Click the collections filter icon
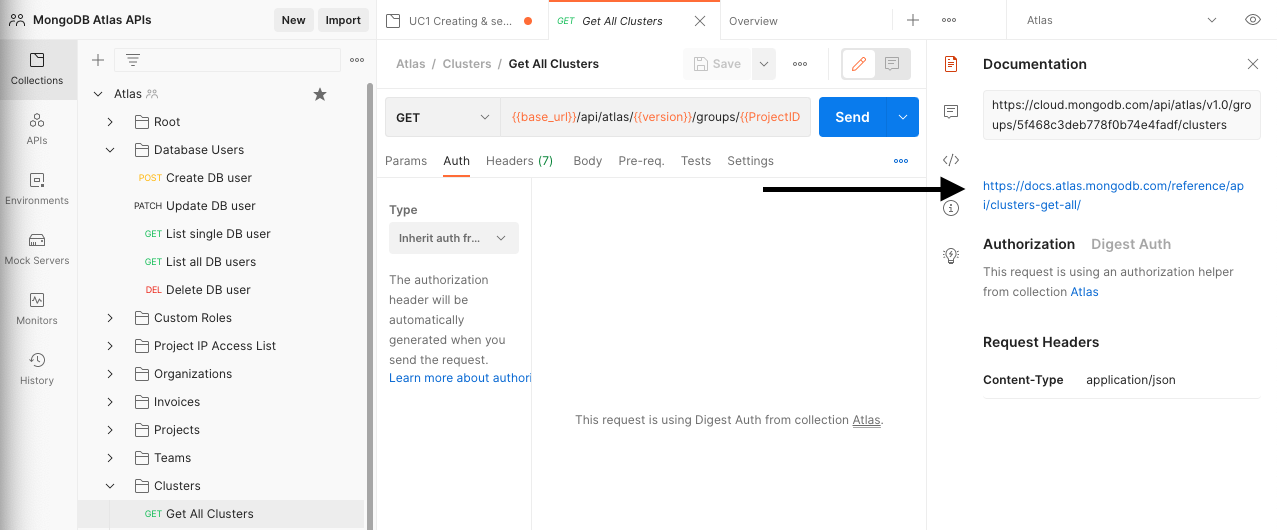This screenshot has width=1277, height=530. tap(132, 60)
